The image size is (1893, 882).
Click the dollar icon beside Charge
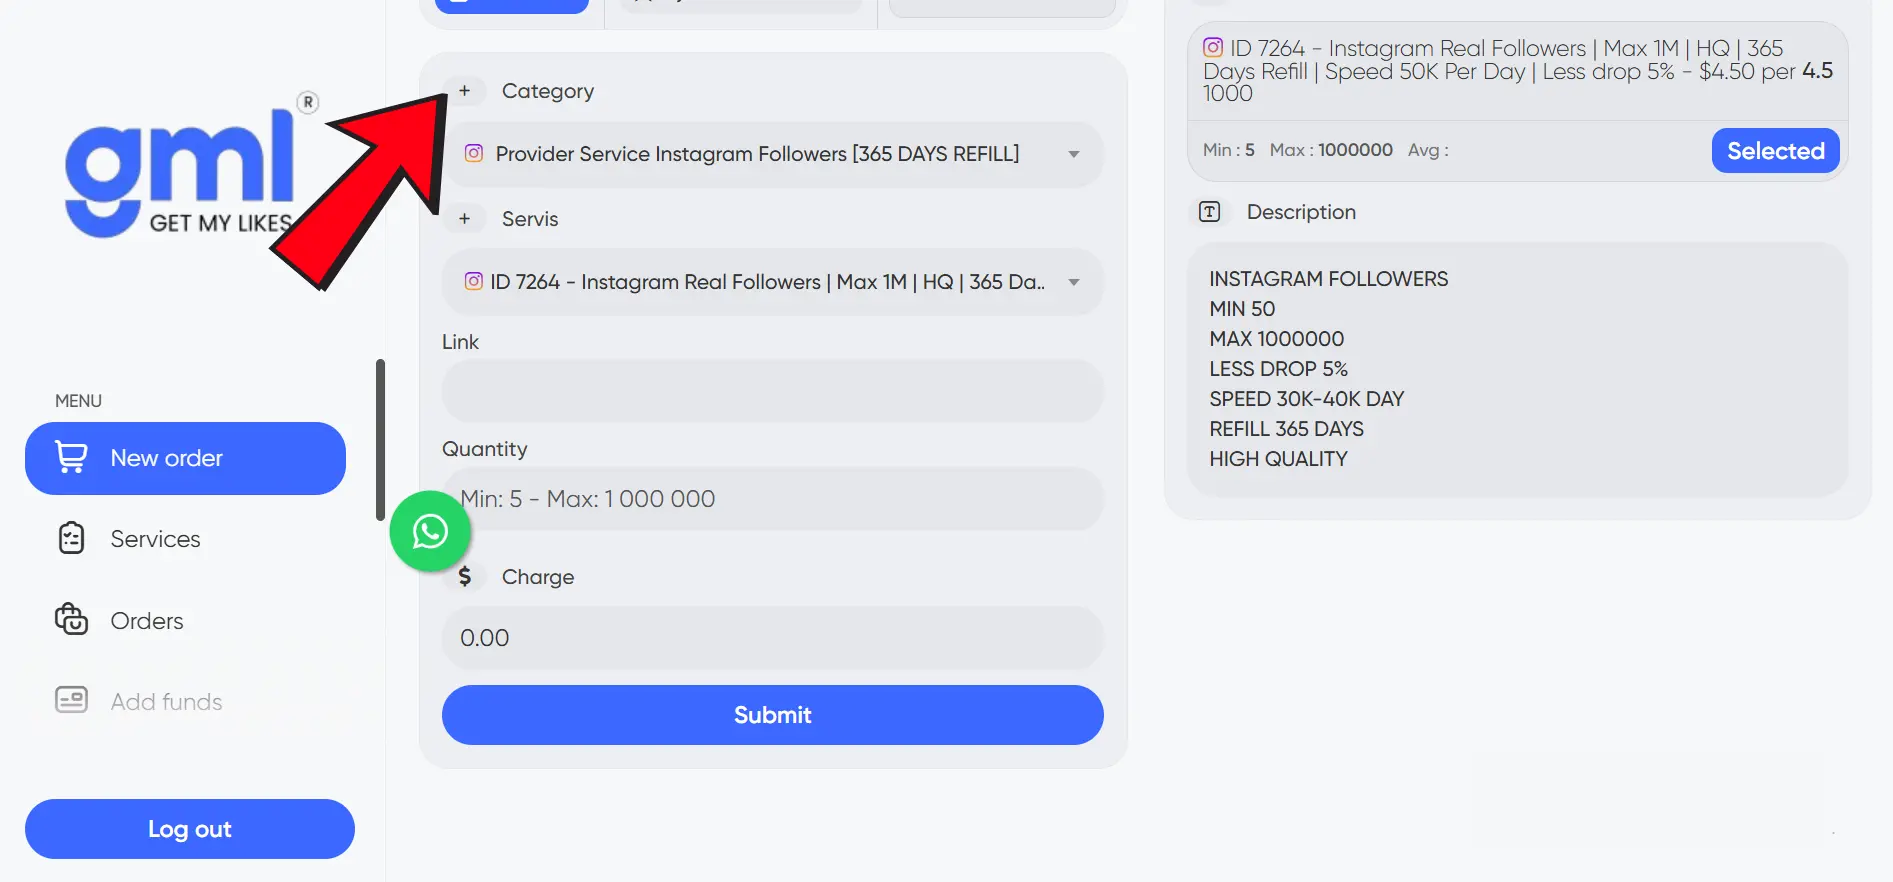pyautogui.click(x=465, y=576)
